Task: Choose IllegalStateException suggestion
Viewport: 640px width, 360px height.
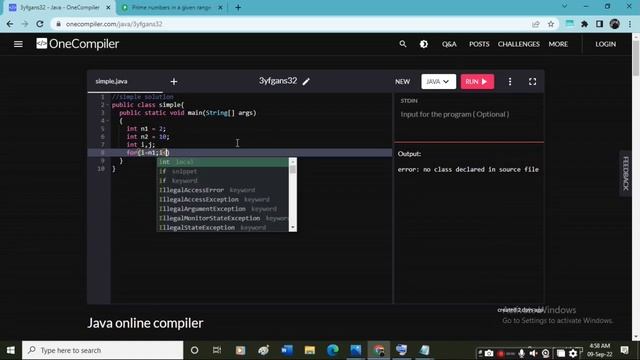Action: coord(223,228)
